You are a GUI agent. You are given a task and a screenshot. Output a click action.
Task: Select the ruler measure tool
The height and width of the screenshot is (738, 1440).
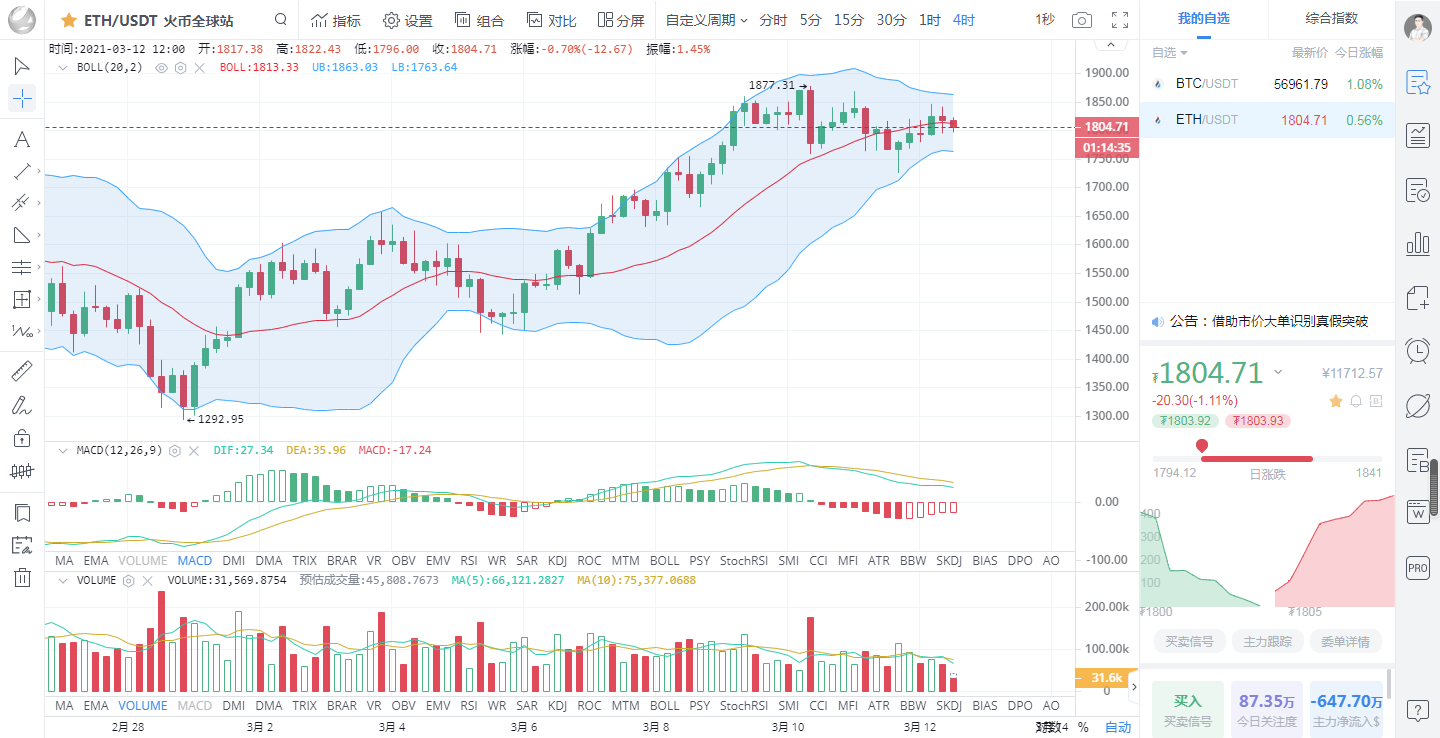[22, 372]
